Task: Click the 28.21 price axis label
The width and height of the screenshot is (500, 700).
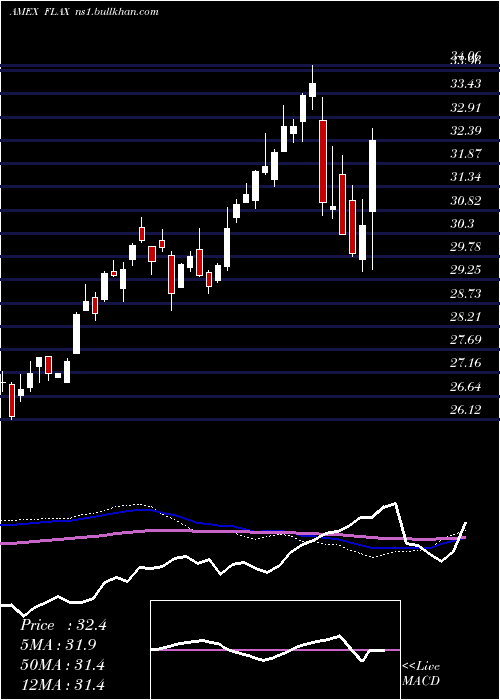Action: (466, 317)
